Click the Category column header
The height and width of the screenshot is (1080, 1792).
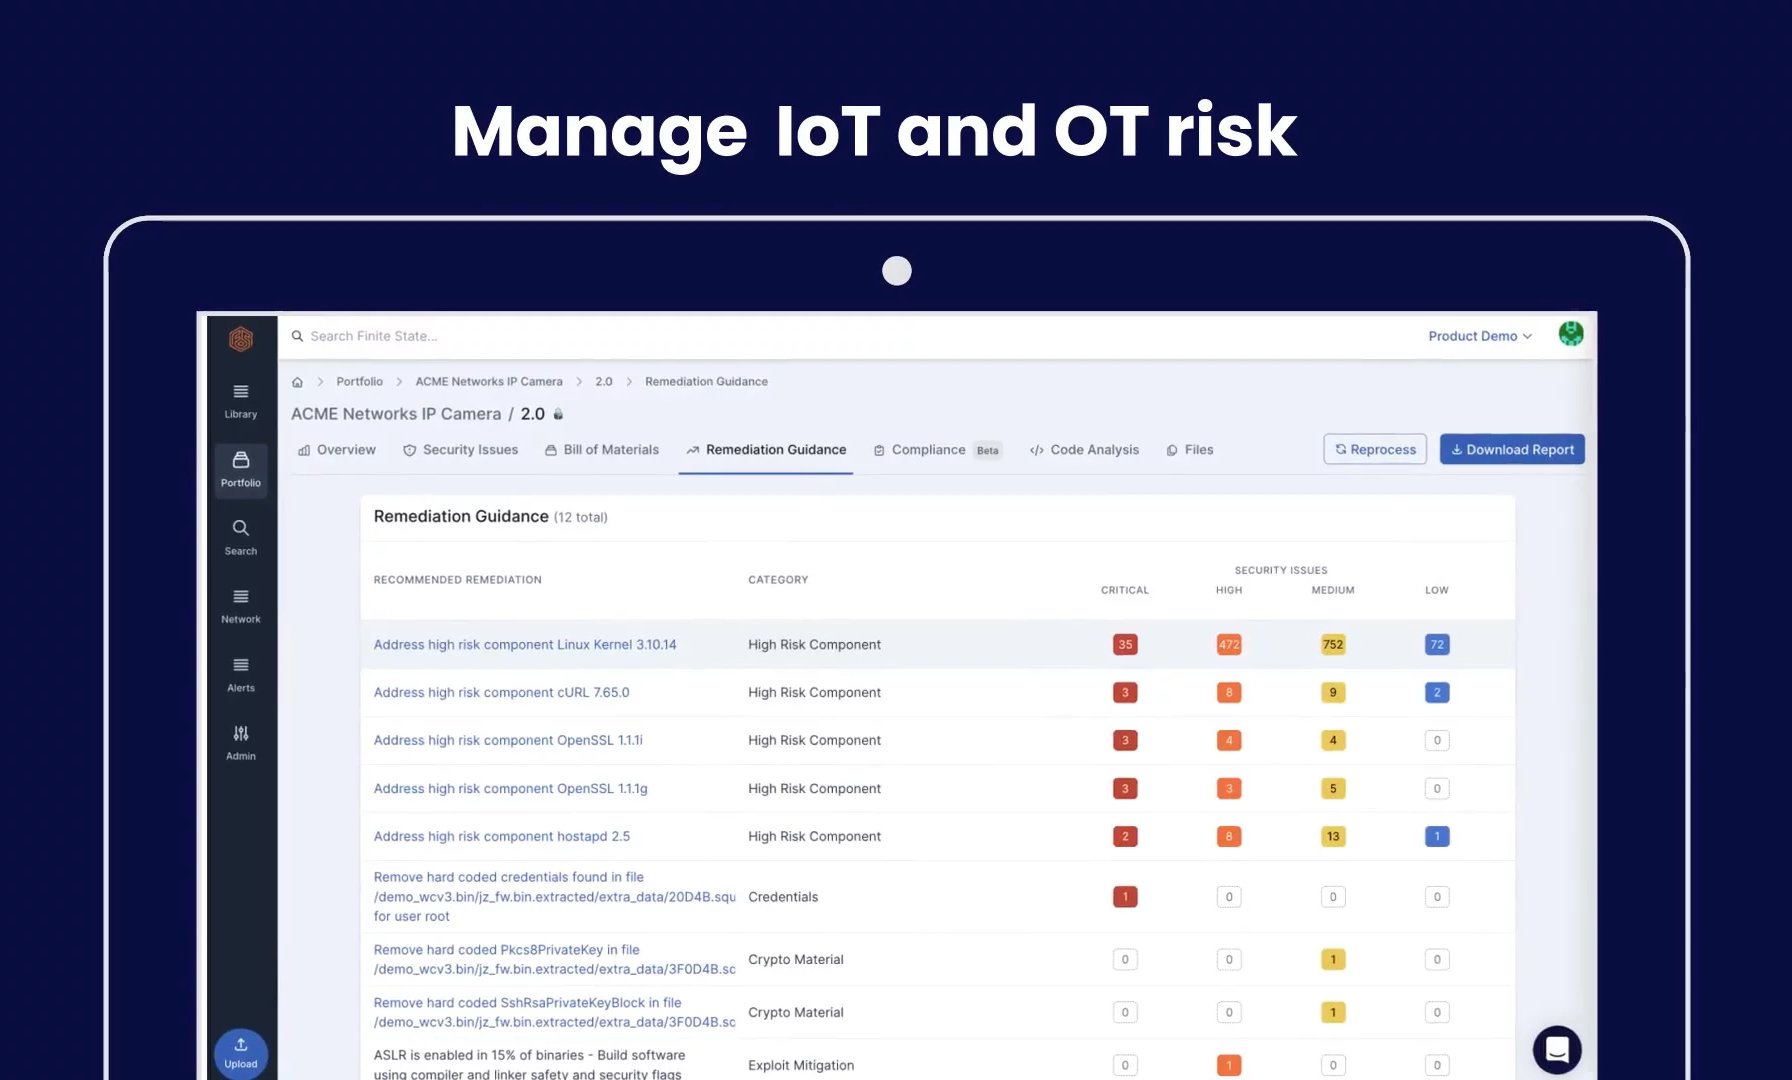778,580
